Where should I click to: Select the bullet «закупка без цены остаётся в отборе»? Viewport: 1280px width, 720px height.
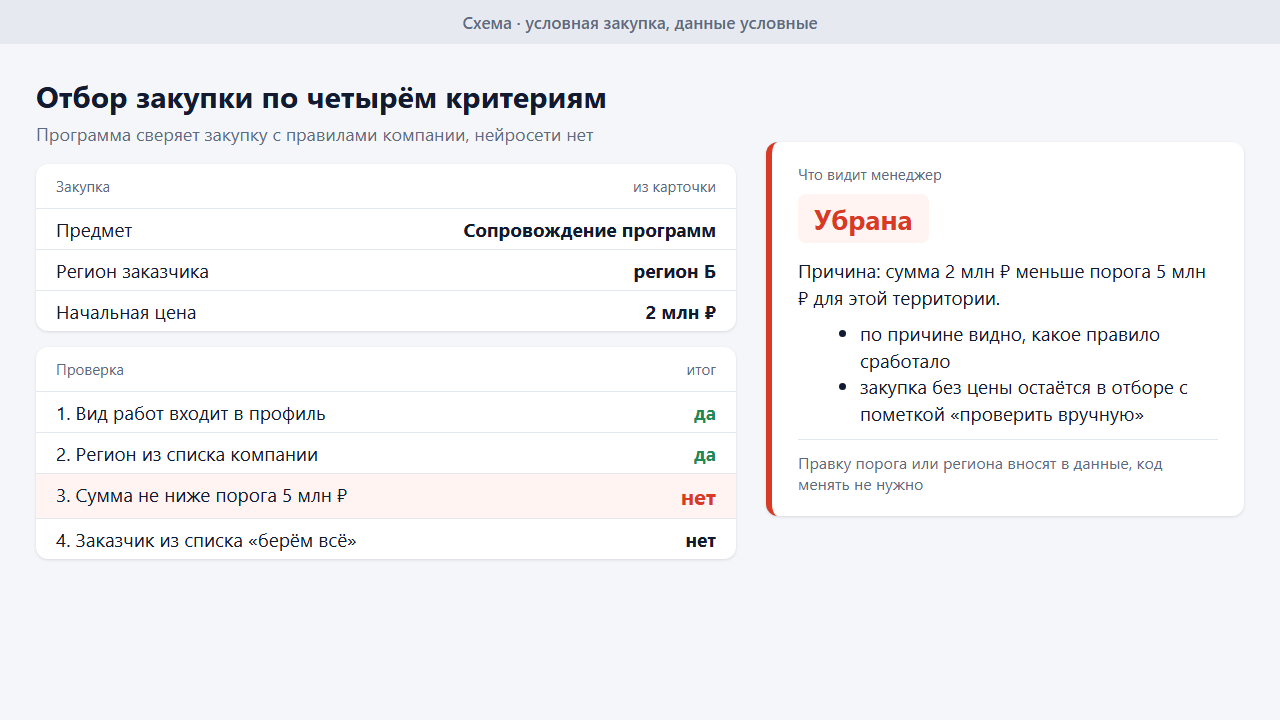click(x=1024, y=401)
